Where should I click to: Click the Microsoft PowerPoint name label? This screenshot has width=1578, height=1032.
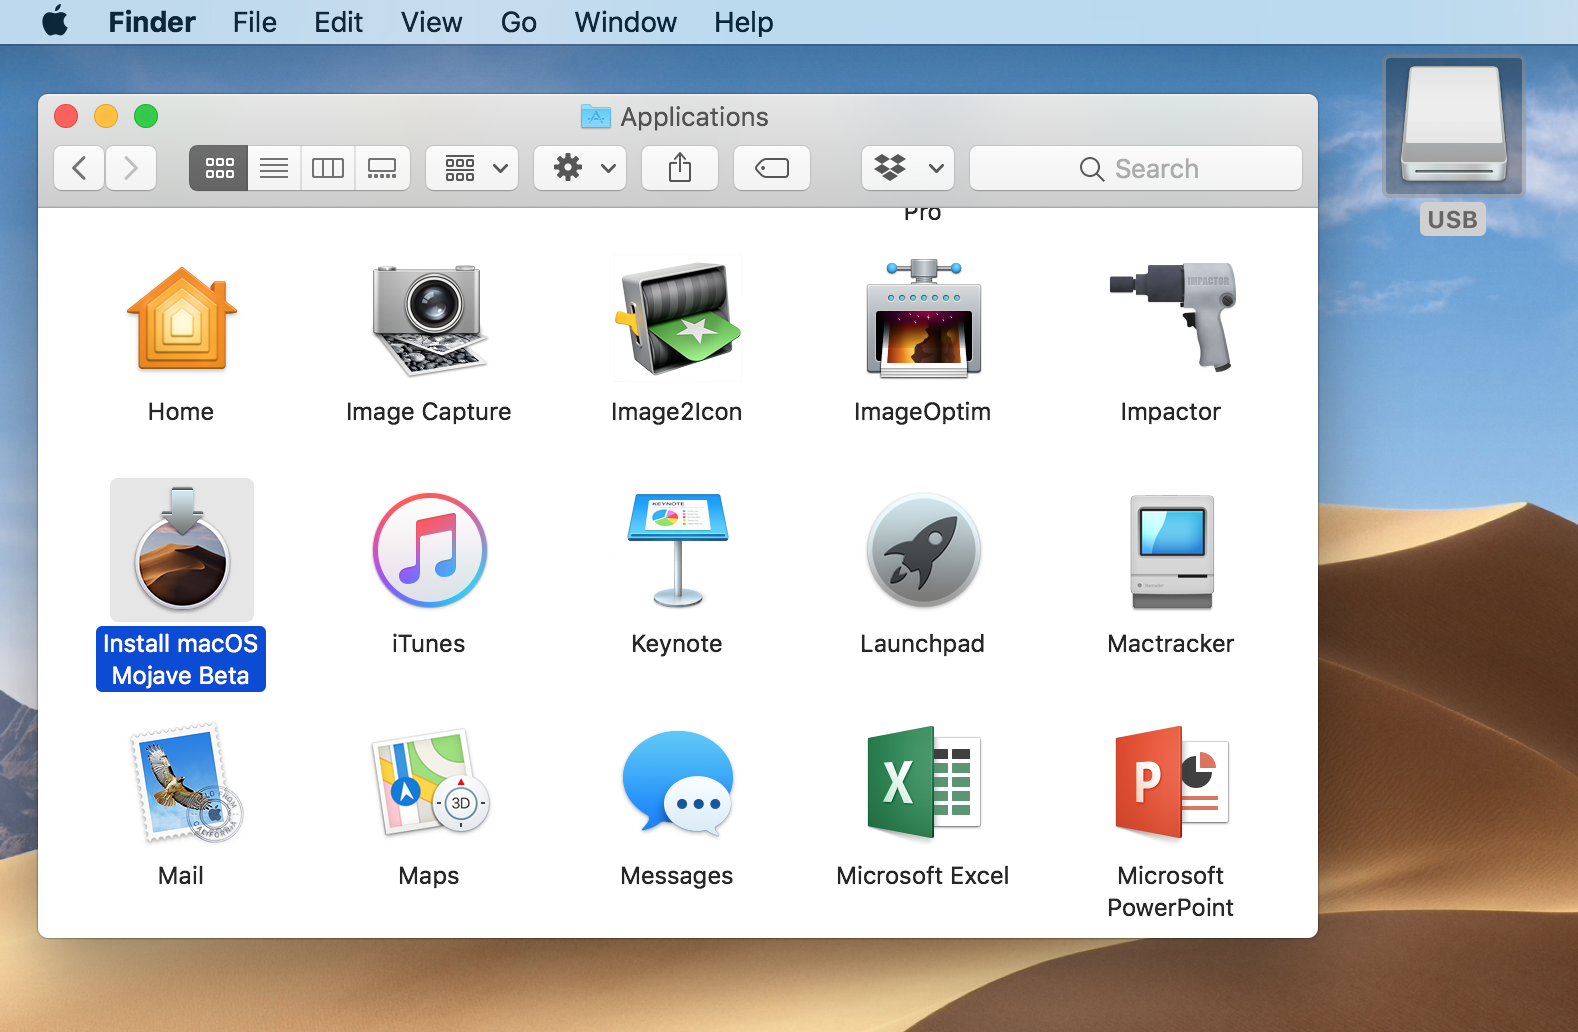click(1171, 891)
